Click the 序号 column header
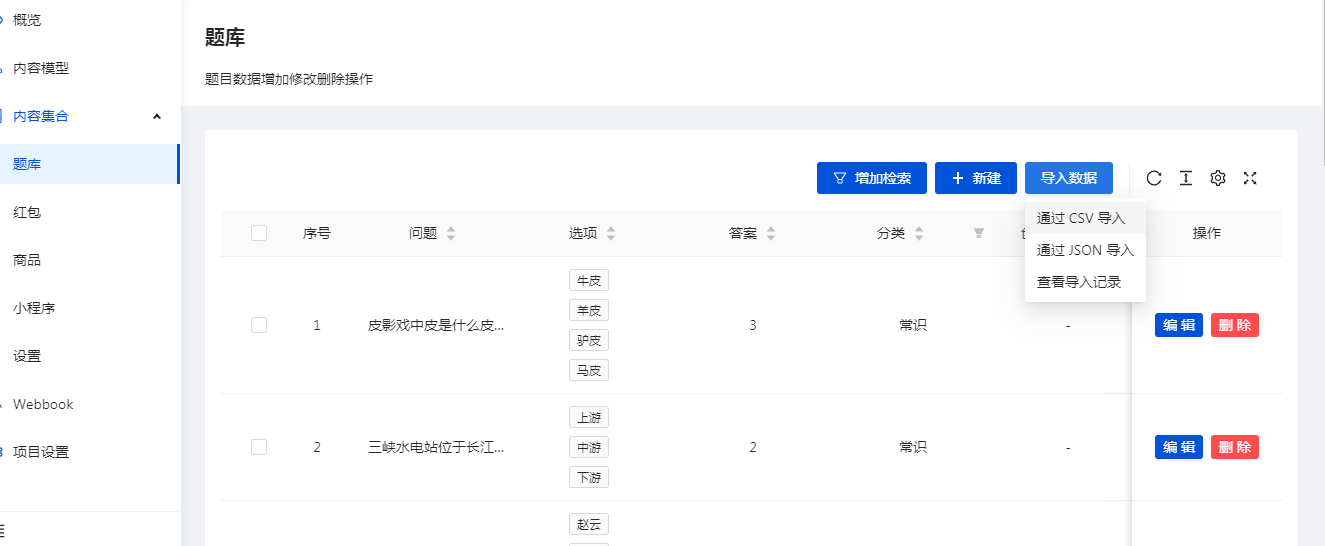This screenshot has height=546, width=1325. [317, 233]
